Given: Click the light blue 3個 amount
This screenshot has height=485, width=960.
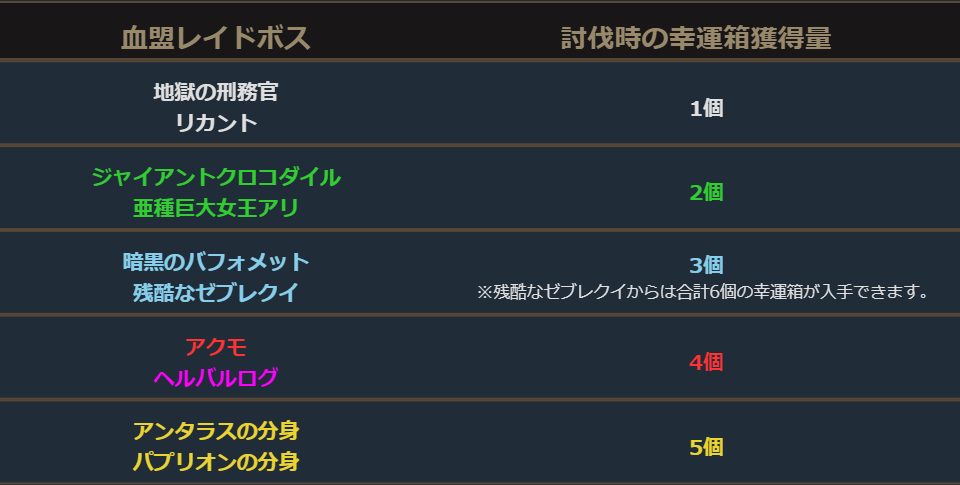Looking at the screenshot, I should click(706, 266).
